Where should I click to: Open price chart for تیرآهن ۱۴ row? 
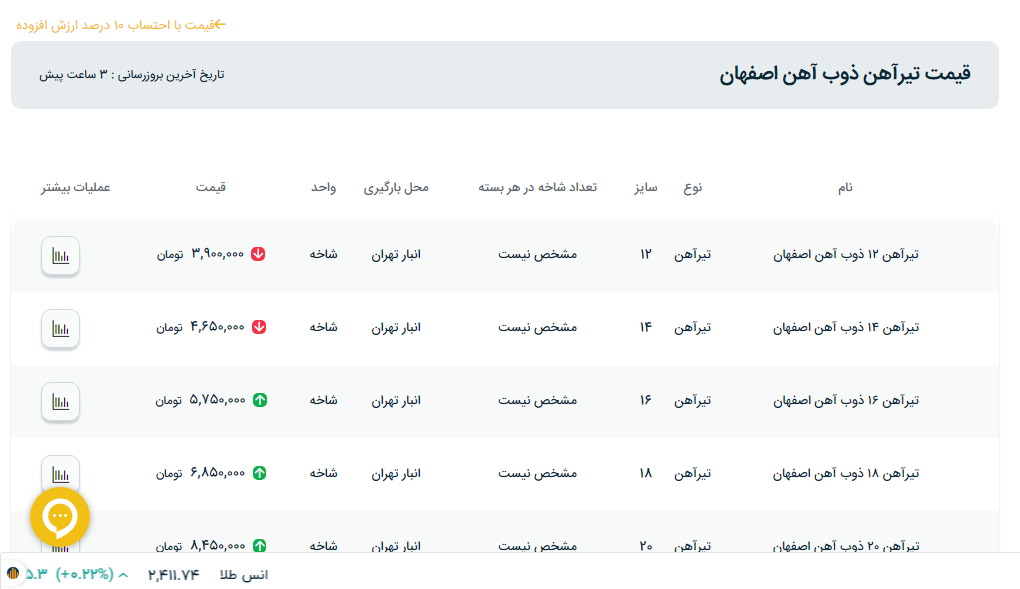coord(60,328)
